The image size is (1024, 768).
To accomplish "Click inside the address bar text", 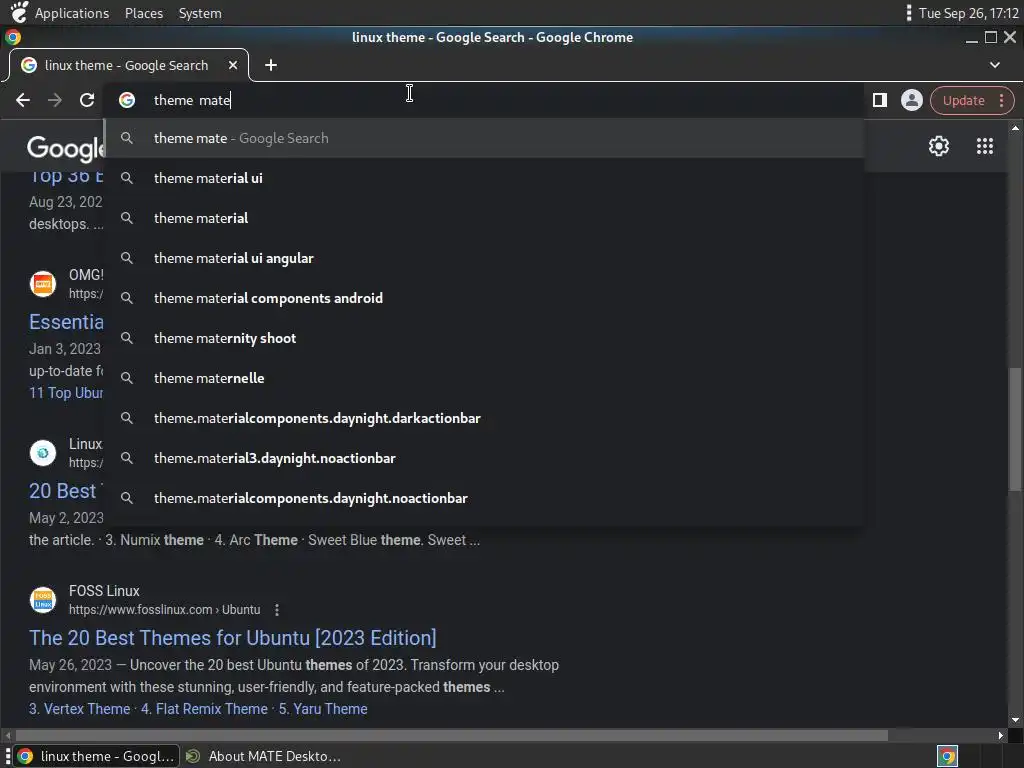I will click(192, 100).
